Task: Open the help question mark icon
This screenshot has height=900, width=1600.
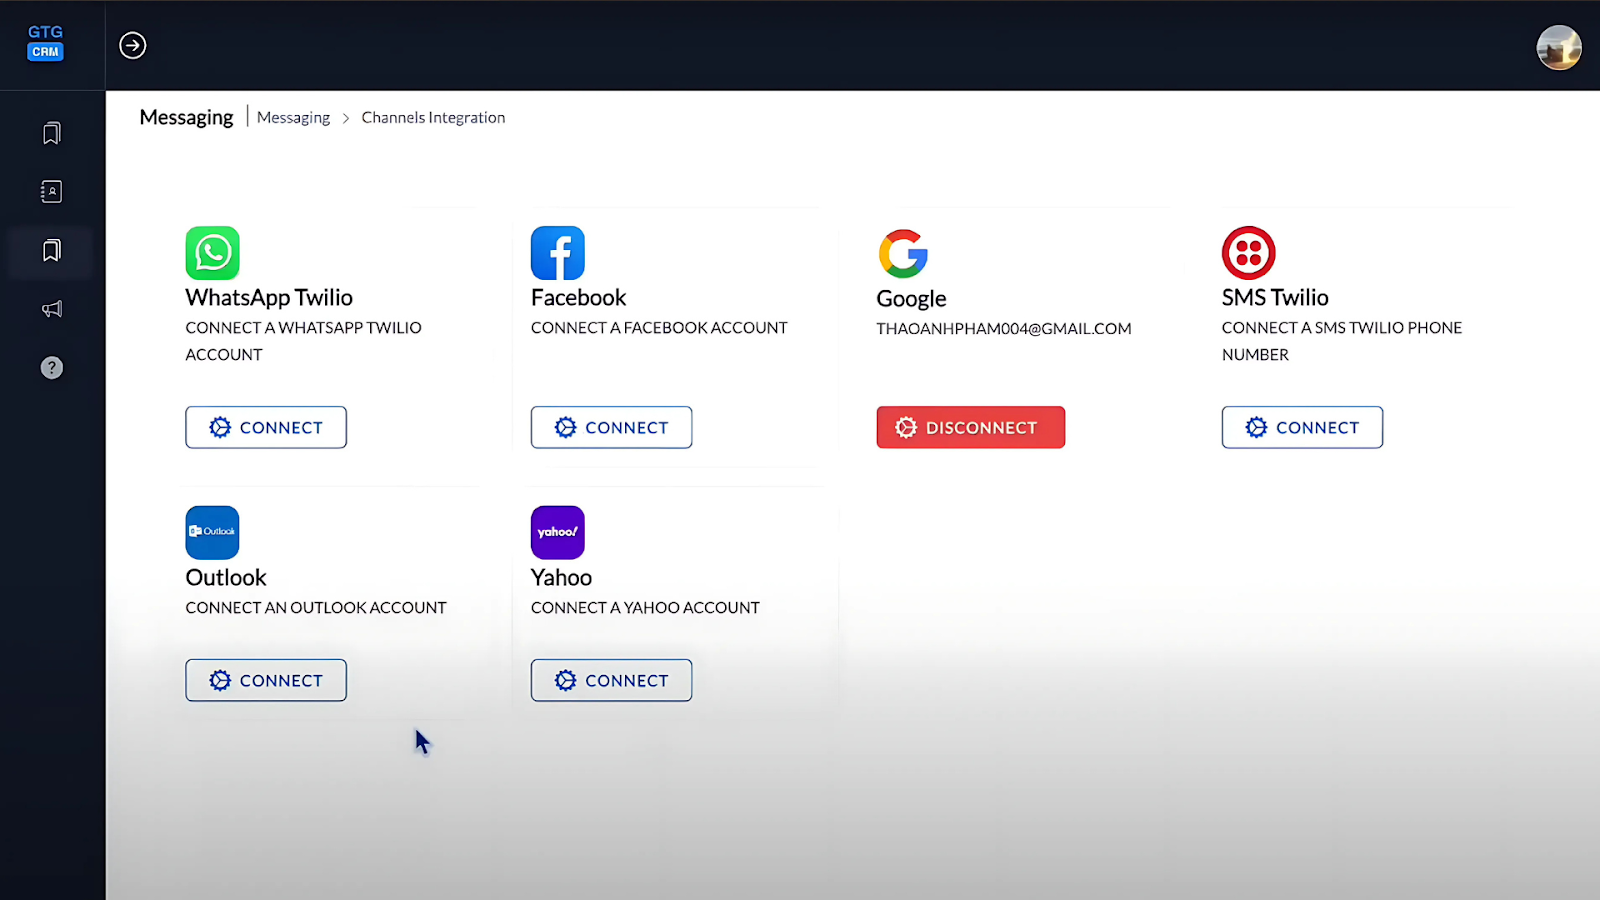Action: (x=52, y=368)
